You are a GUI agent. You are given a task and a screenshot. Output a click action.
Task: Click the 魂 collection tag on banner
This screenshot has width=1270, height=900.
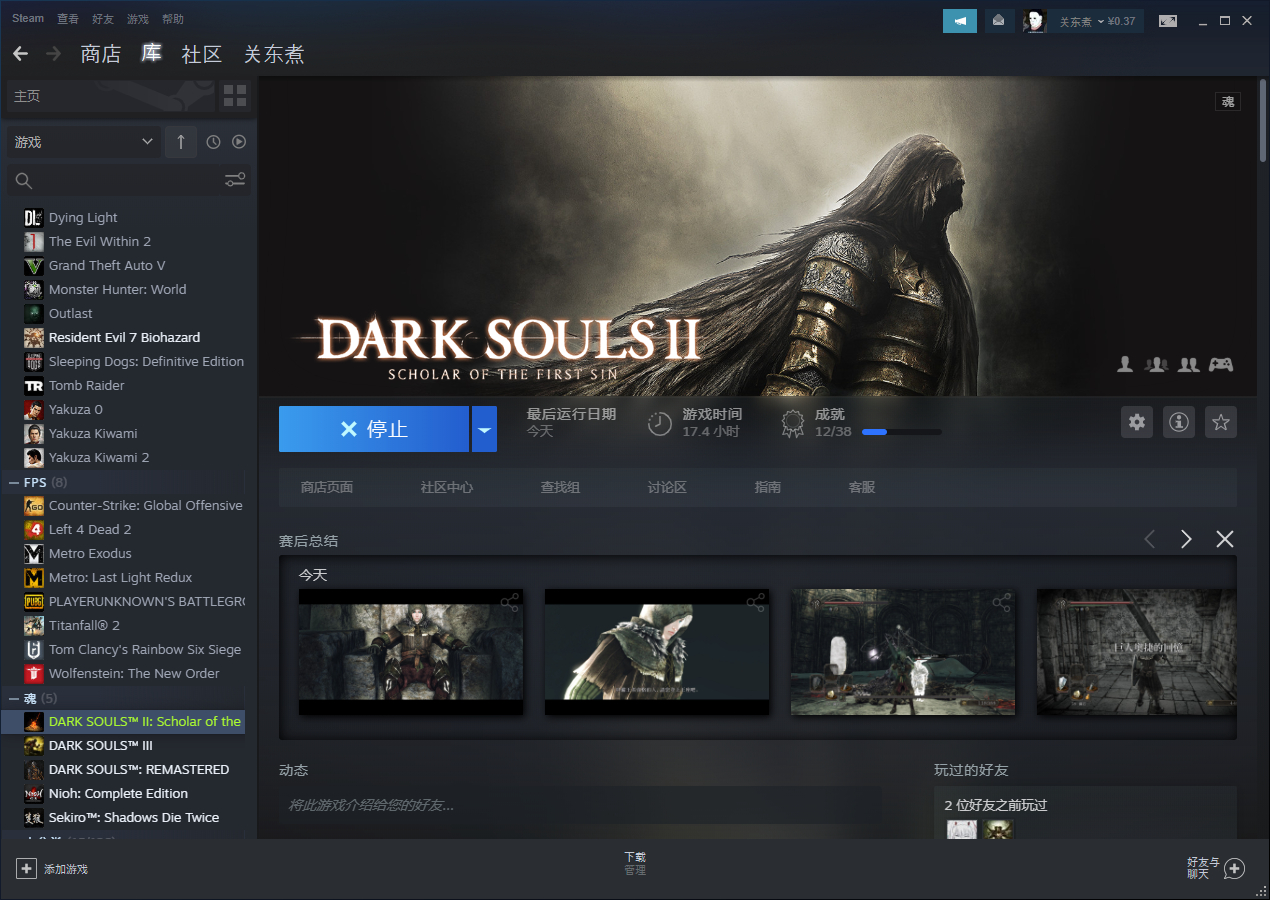pos(1228,101)
